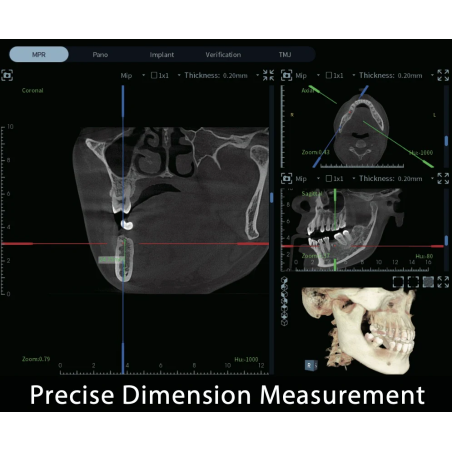452x452 pixels.
Task: Select the TMJ tab
Action: pyautogui.click(x=285, y=54)
